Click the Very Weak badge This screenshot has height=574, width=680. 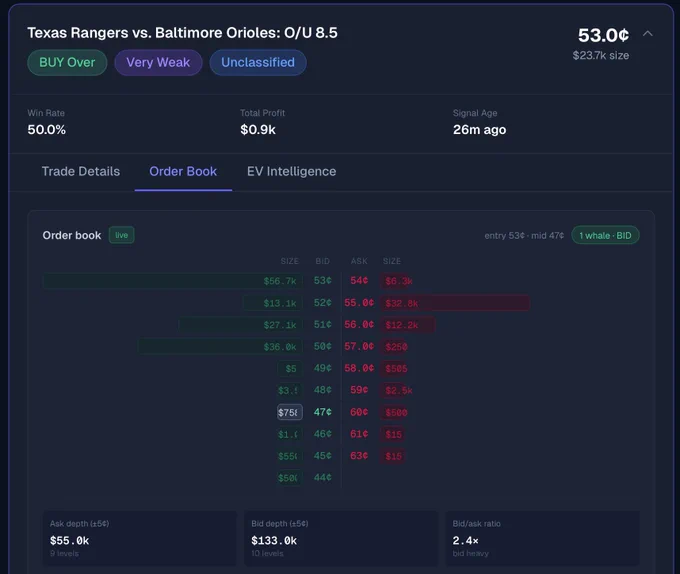pyautogui.click(x=158, y=62)
